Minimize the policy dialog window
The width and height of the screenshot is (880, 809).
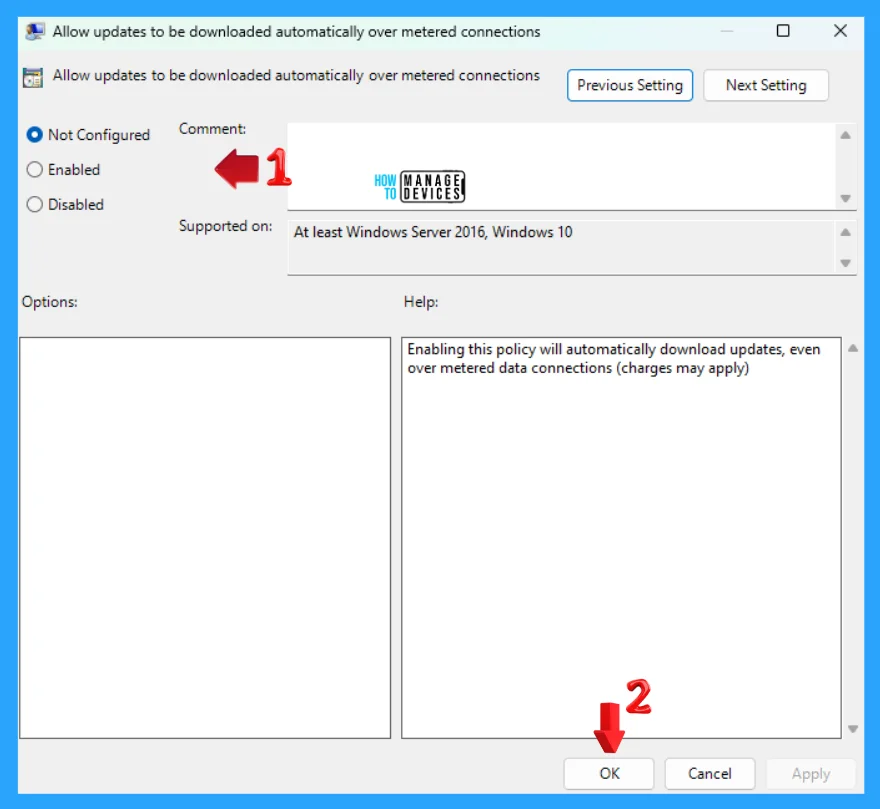[x=727, y=31]
